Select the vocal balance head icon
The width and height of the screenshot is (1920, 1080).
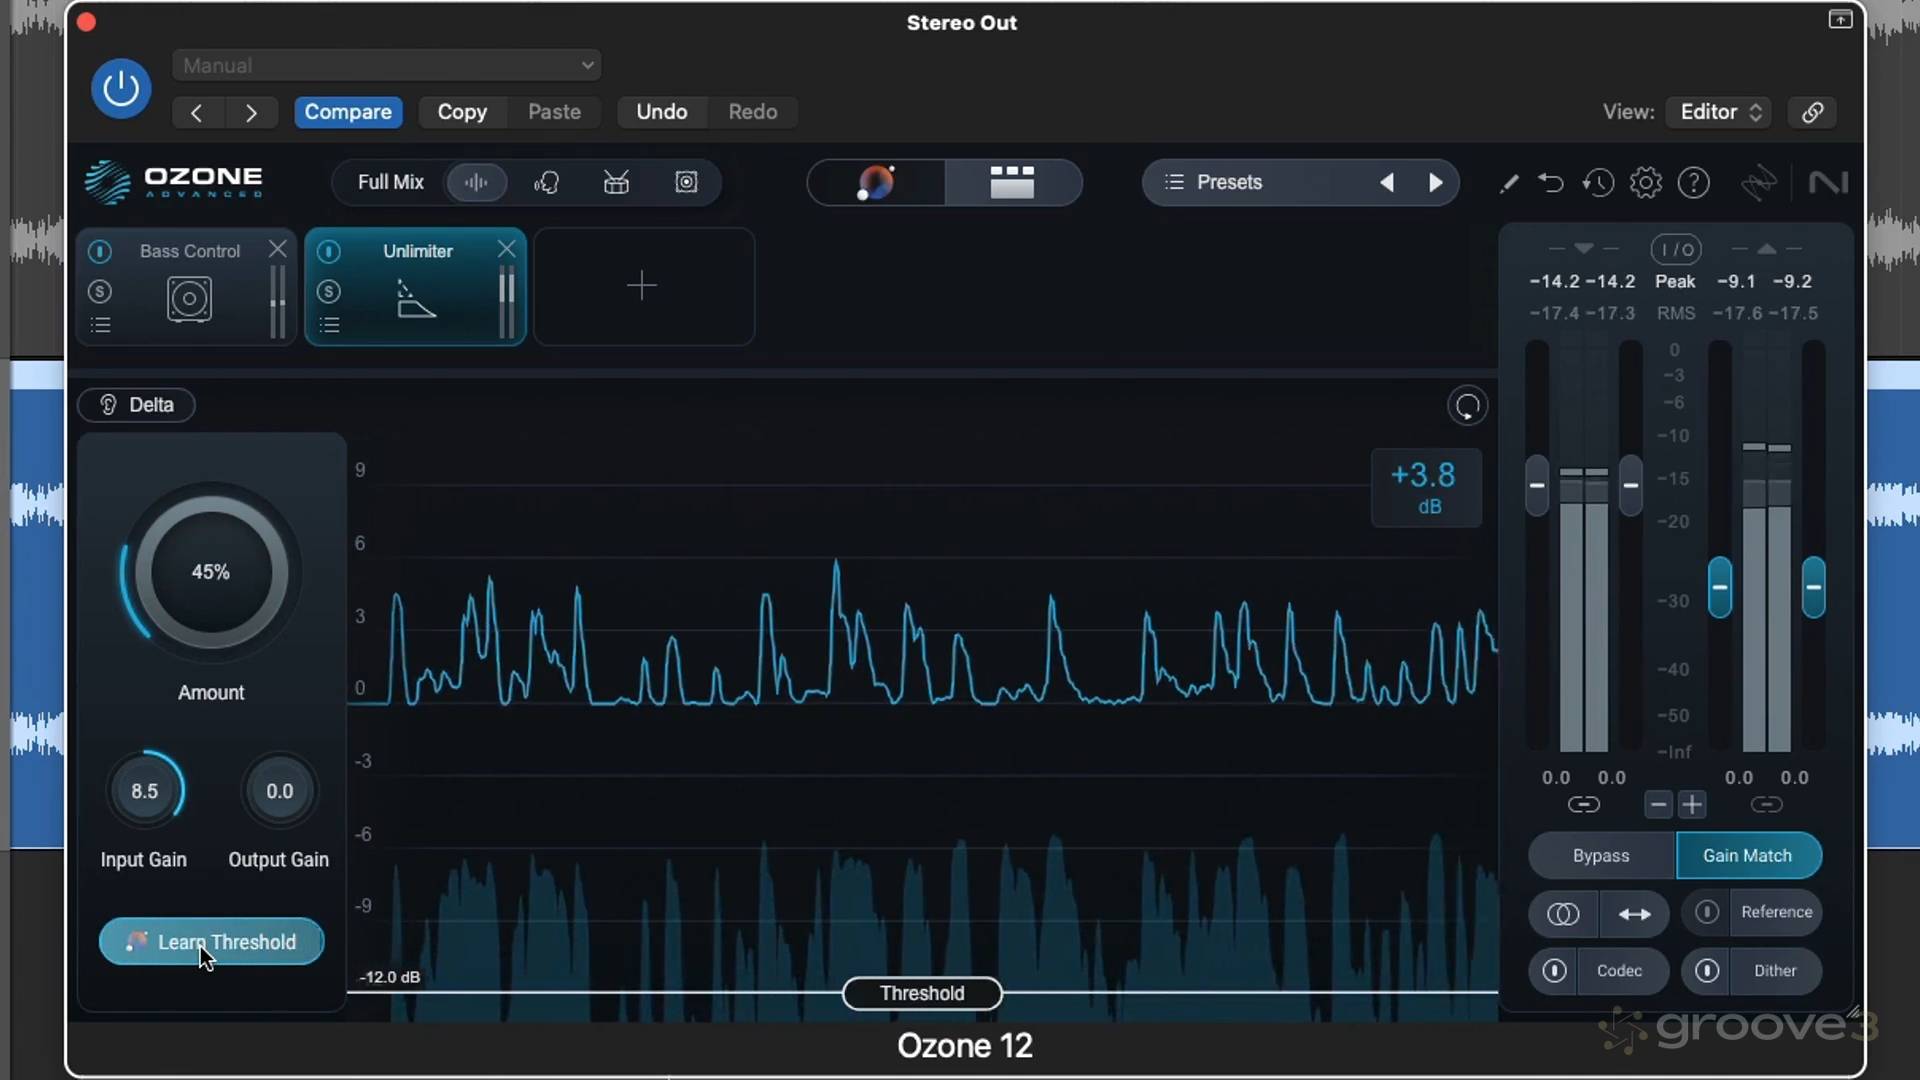coord(547,182)
